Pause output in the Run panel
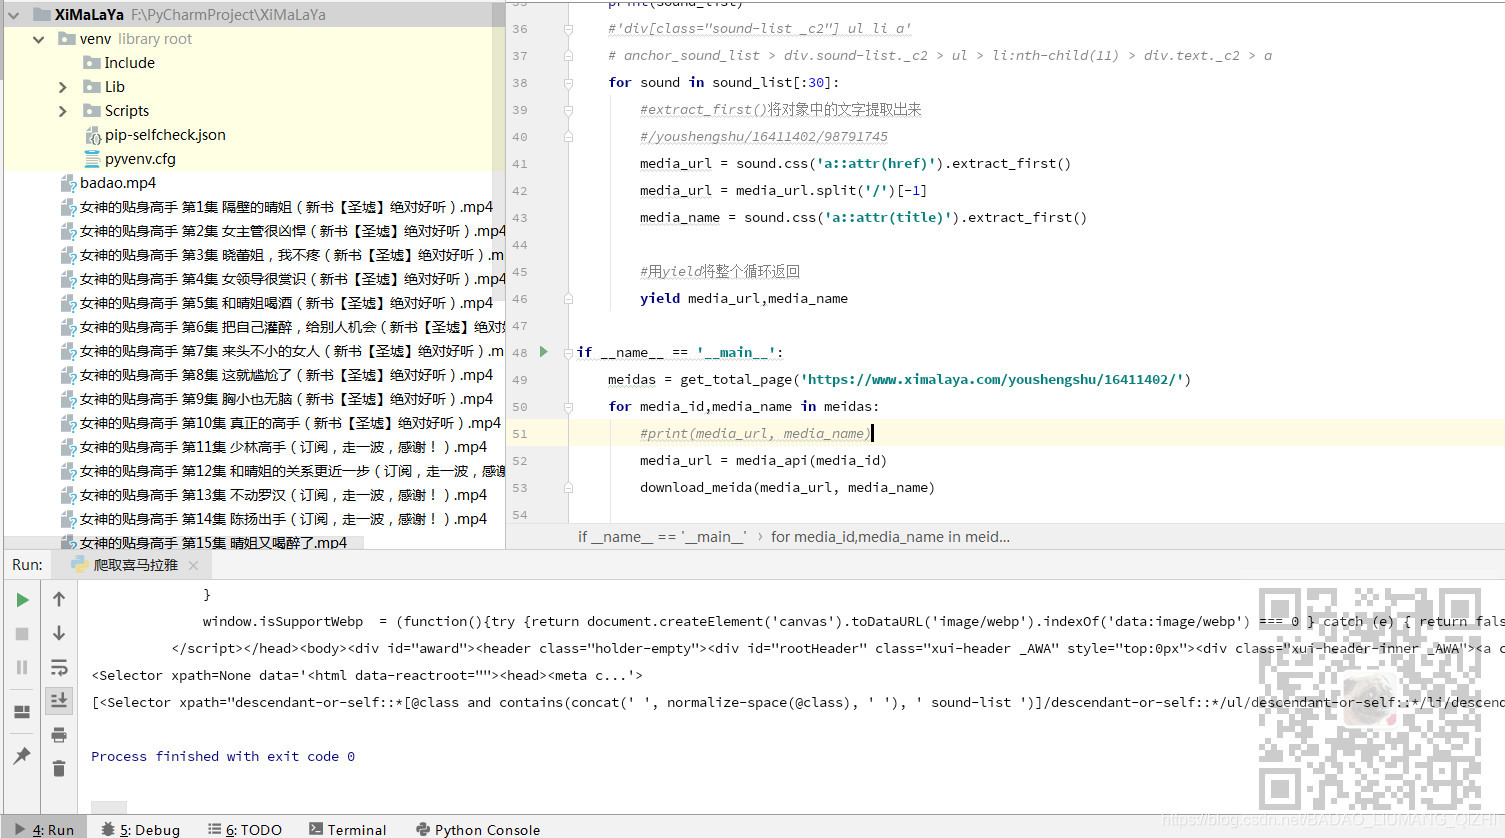This screenshot has width=1505, height=838. (x=22, y=667)
